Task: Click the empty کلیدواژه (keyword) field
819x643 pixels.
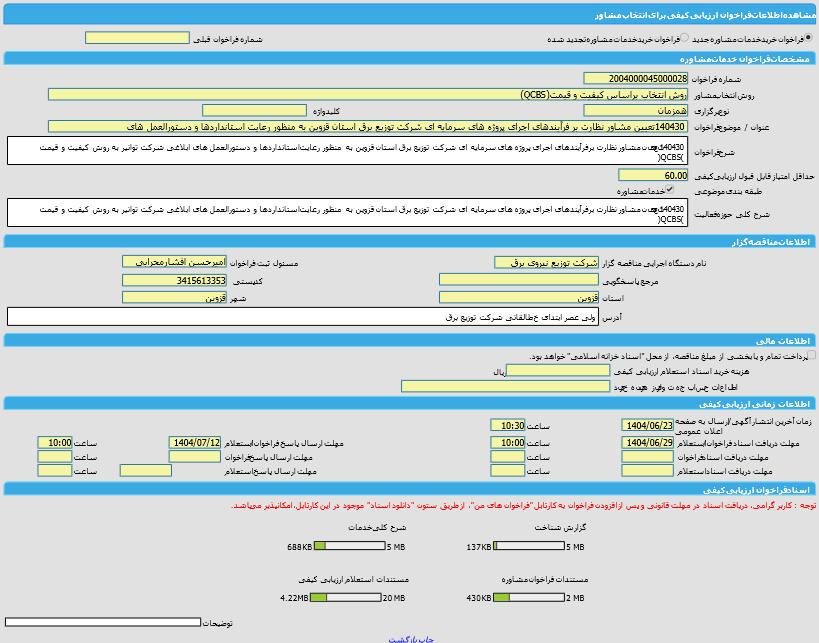Action: pyautogui.click(x=254, y=110)
